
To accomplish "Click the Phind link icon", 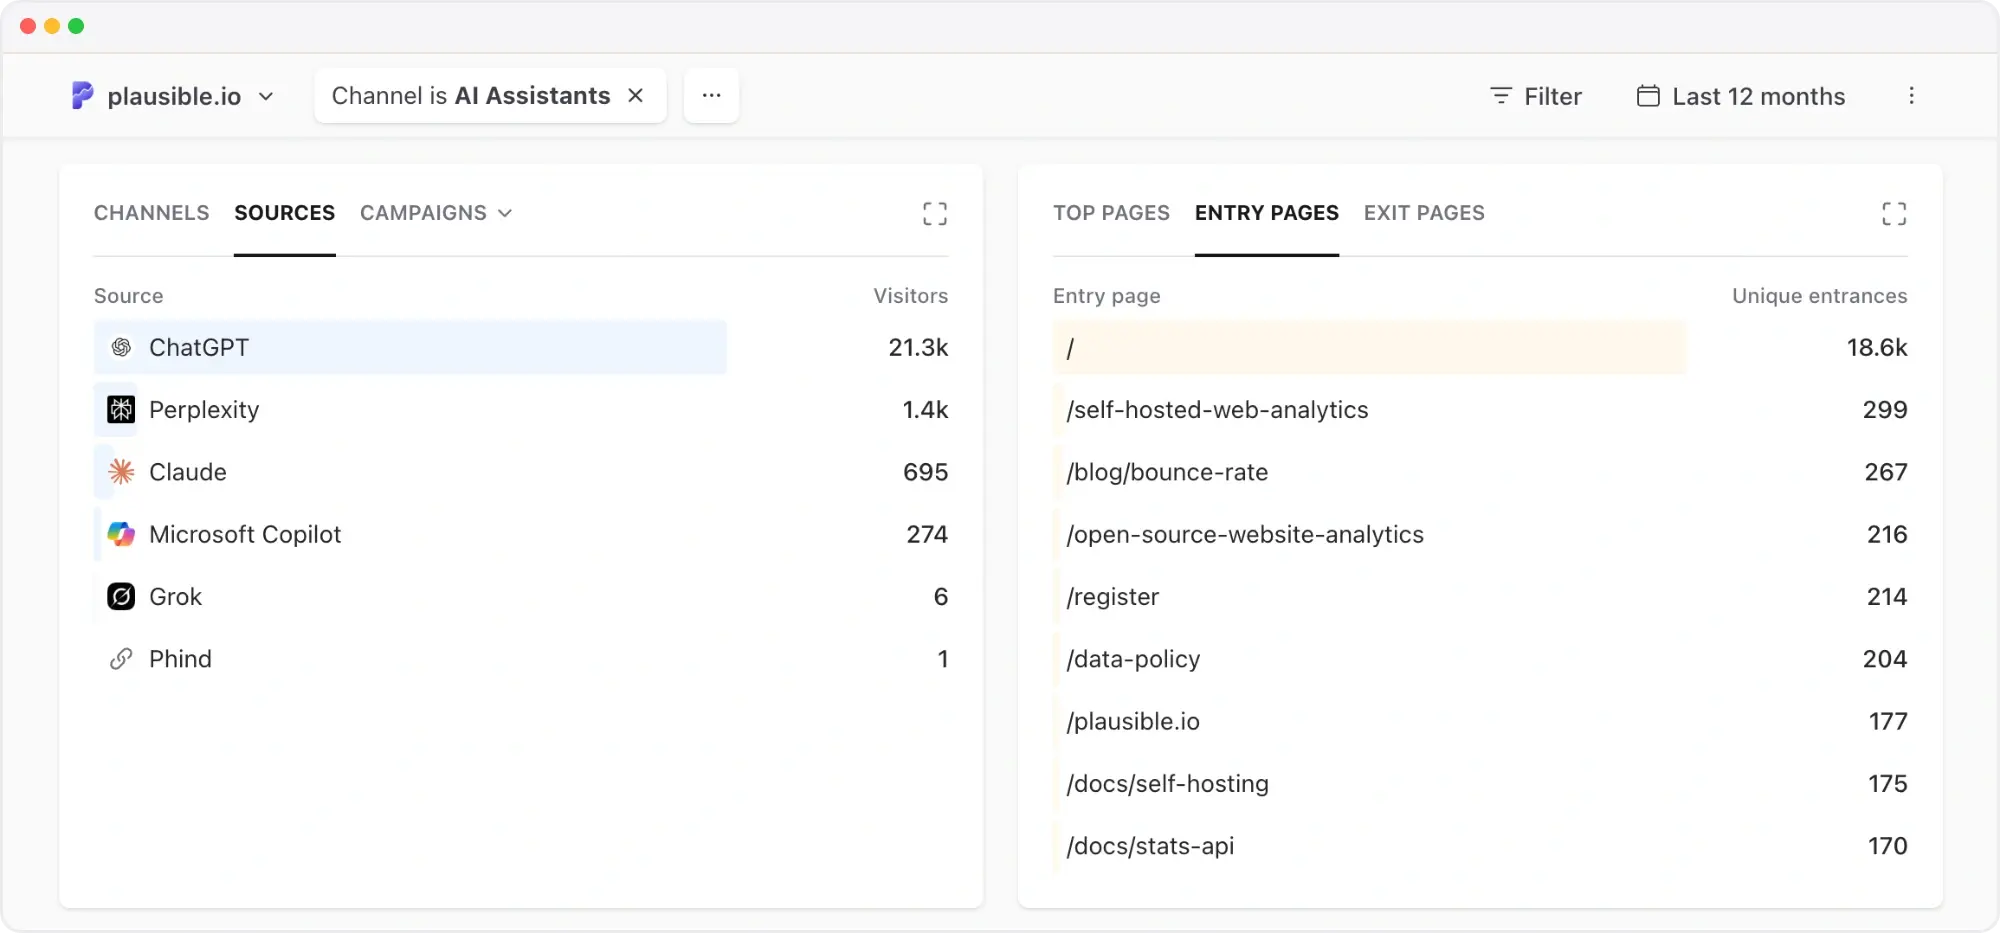I will [x=121, y=659].
